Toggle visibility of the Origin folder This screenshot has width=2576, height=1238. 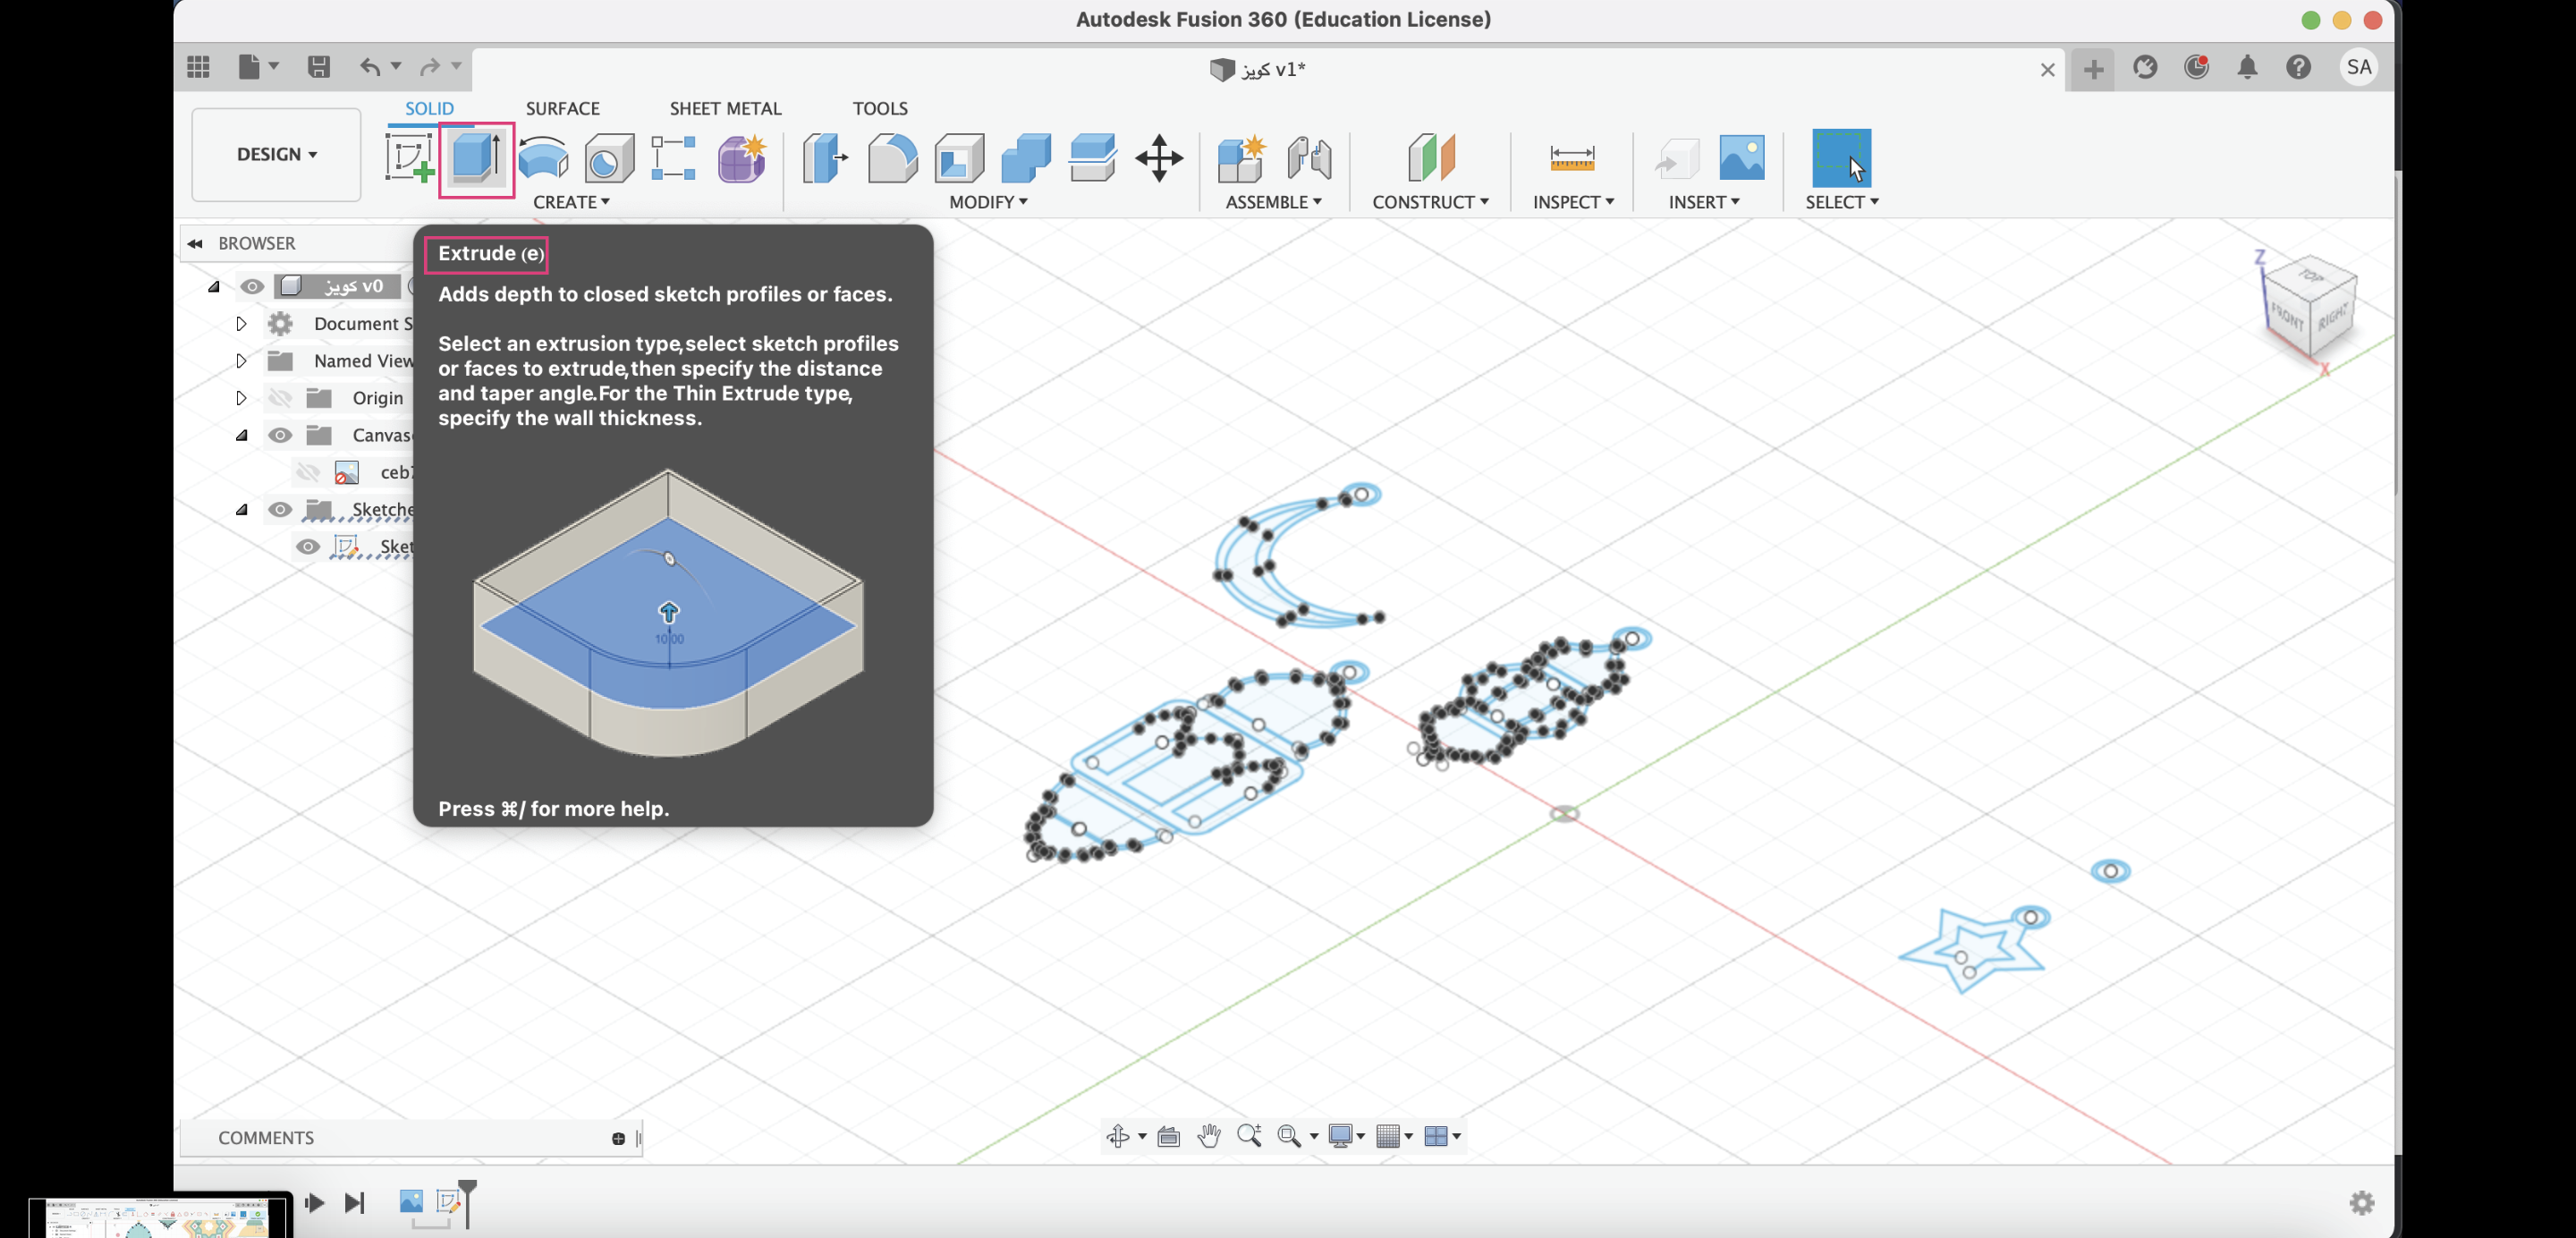[x=280, y=398]
